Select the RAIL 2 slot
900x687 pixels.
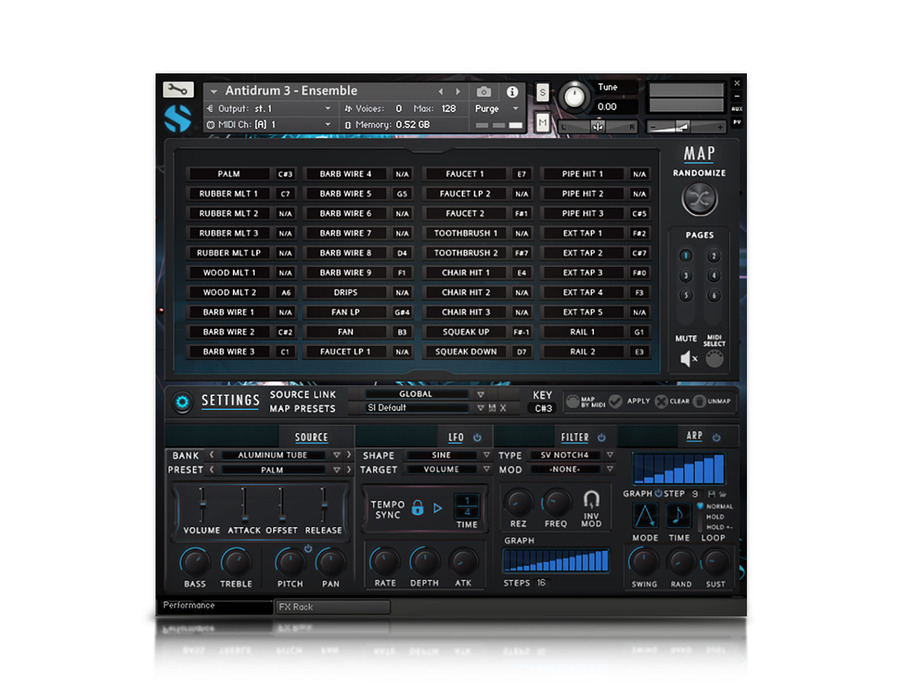583,352
